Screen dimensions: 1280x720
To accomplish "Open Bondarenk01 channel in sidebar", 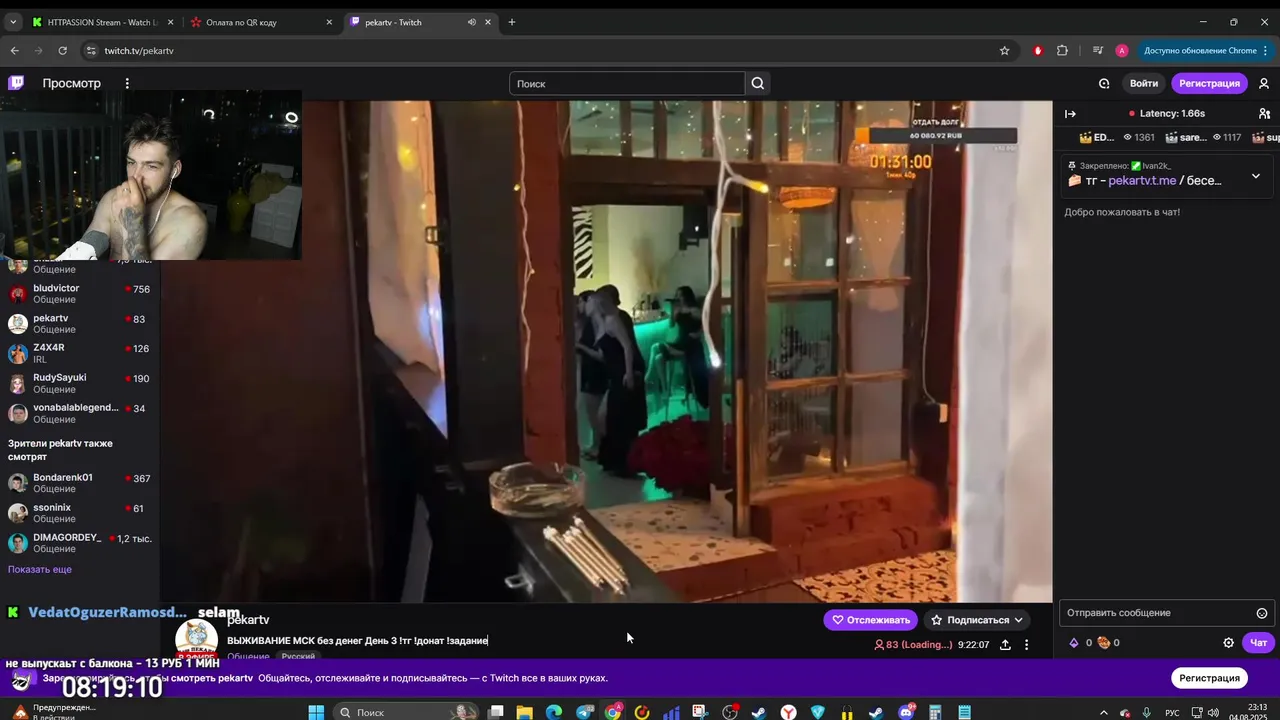I will pyautogui.click(x=80, y=483).
